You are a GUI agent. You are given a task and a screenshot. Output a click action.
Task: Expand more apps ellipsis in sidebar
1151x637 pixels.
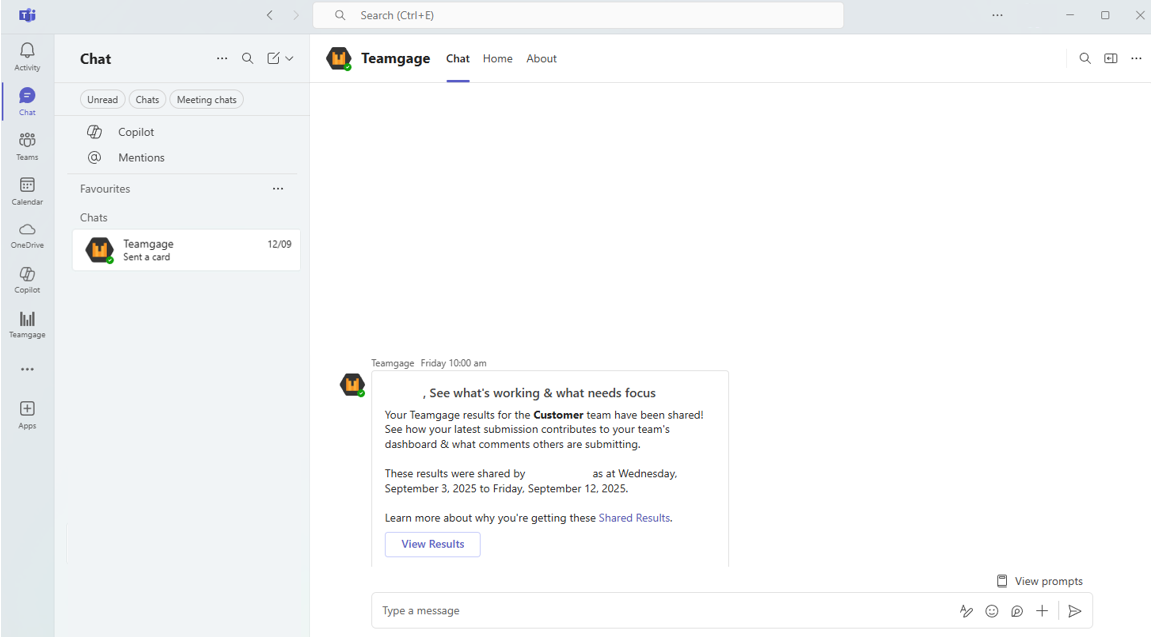[x=27, y=369]
